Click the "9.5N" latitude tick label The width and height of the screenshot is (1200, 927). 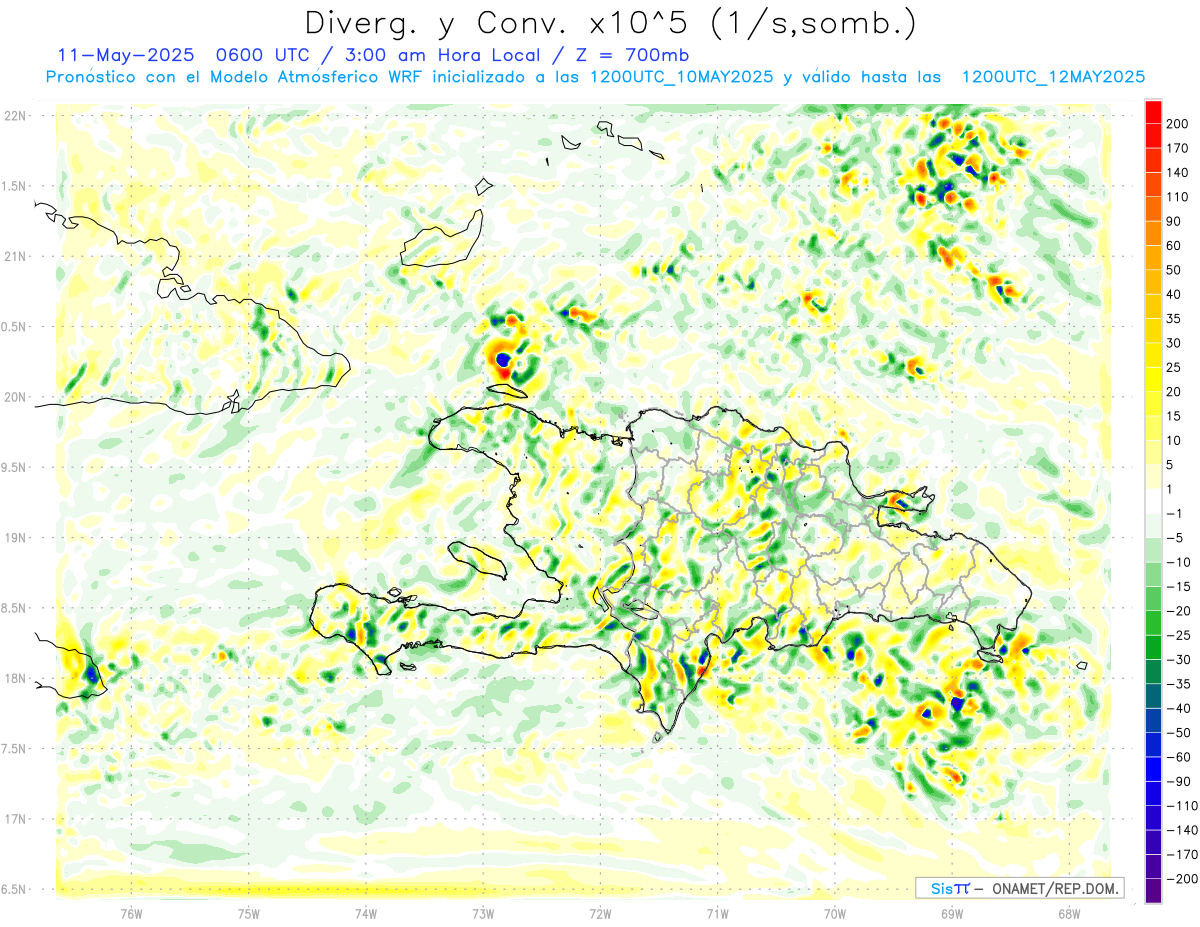click(15, 467)
